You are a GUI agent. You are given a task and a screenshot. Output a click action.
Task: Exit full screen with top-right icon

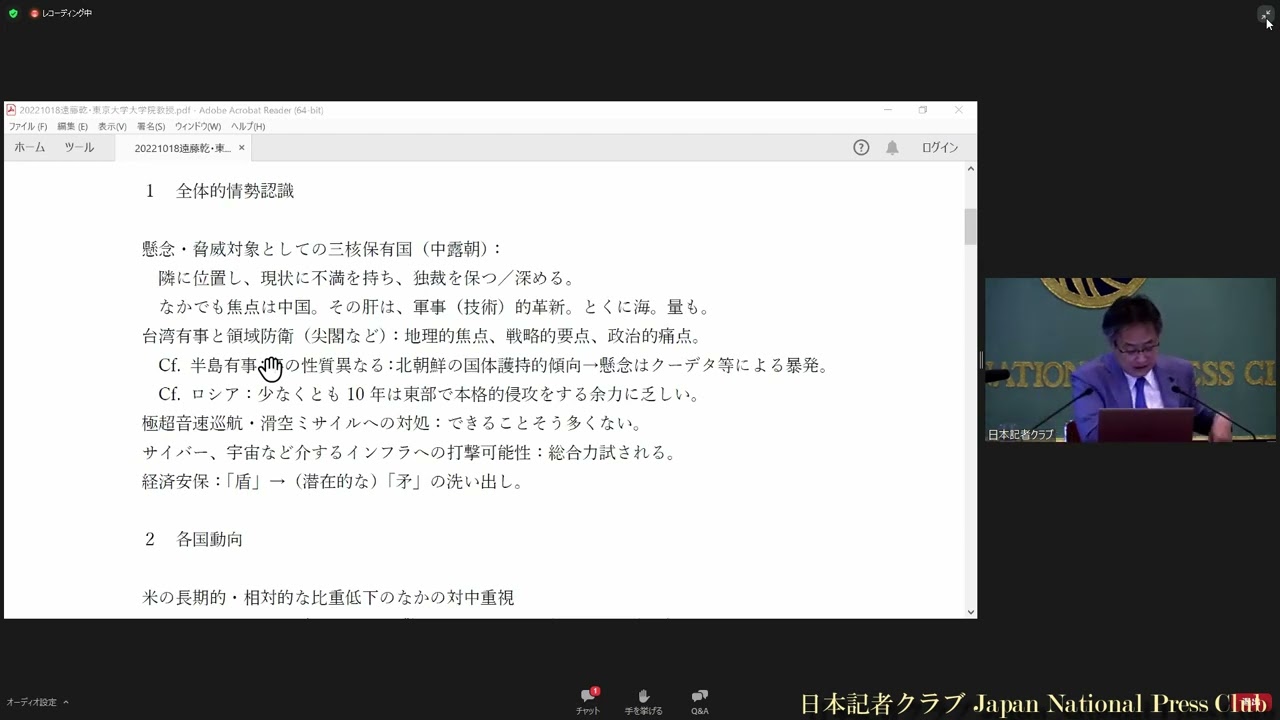[1265, 14]
